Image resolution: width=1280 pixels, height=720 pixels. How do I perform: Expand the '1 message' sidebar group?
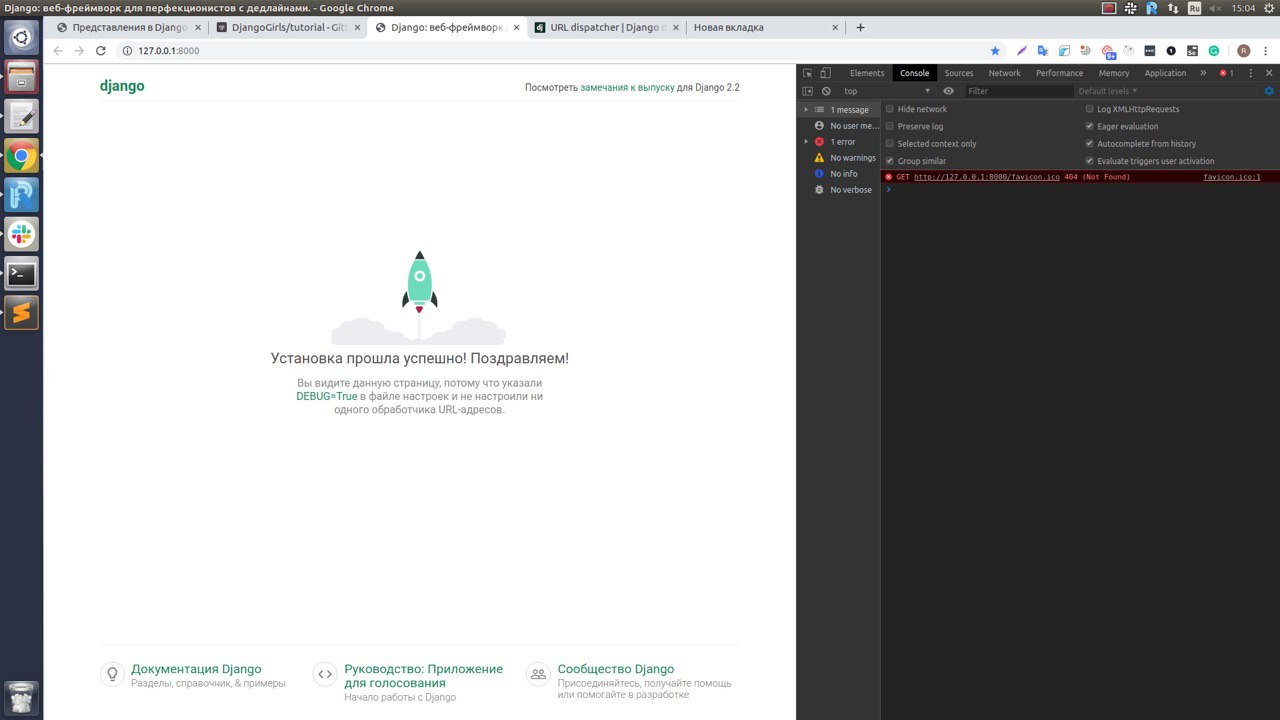click(806, 110)
